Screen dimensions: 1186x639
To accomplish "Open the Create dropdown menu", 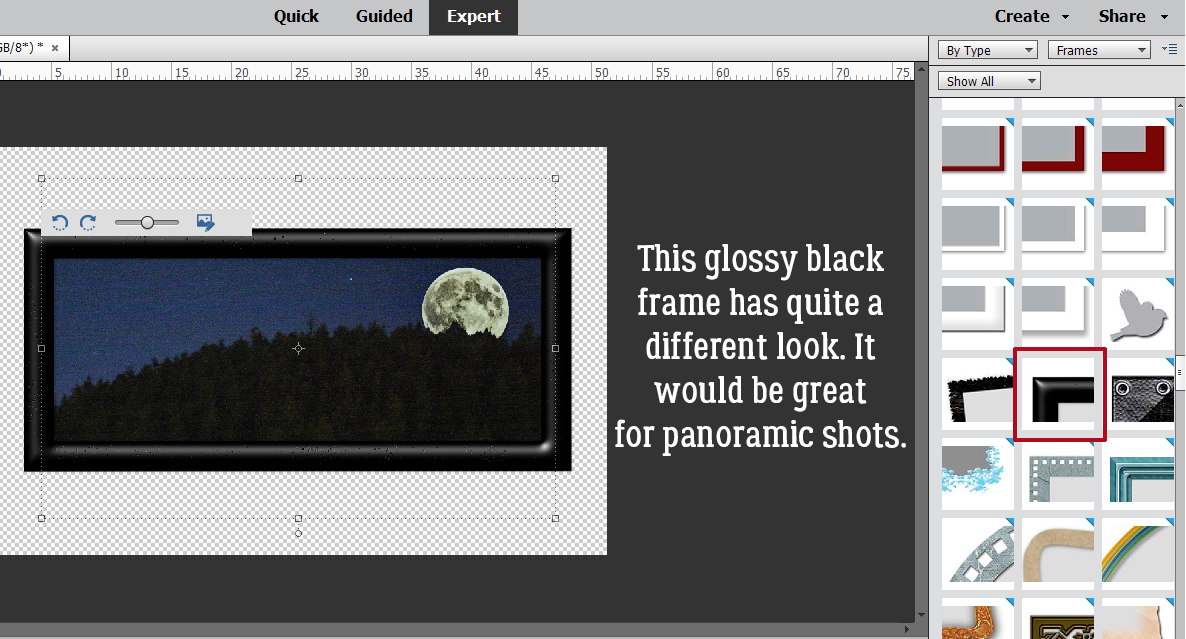I will (x=1032, y=17).
